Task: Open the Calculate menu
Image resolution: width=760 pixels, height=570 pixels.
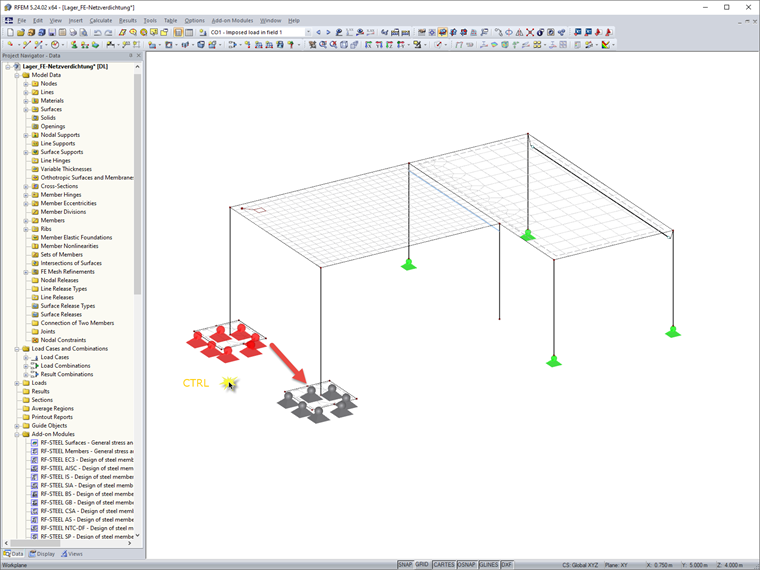Action: tap(101, 20)
